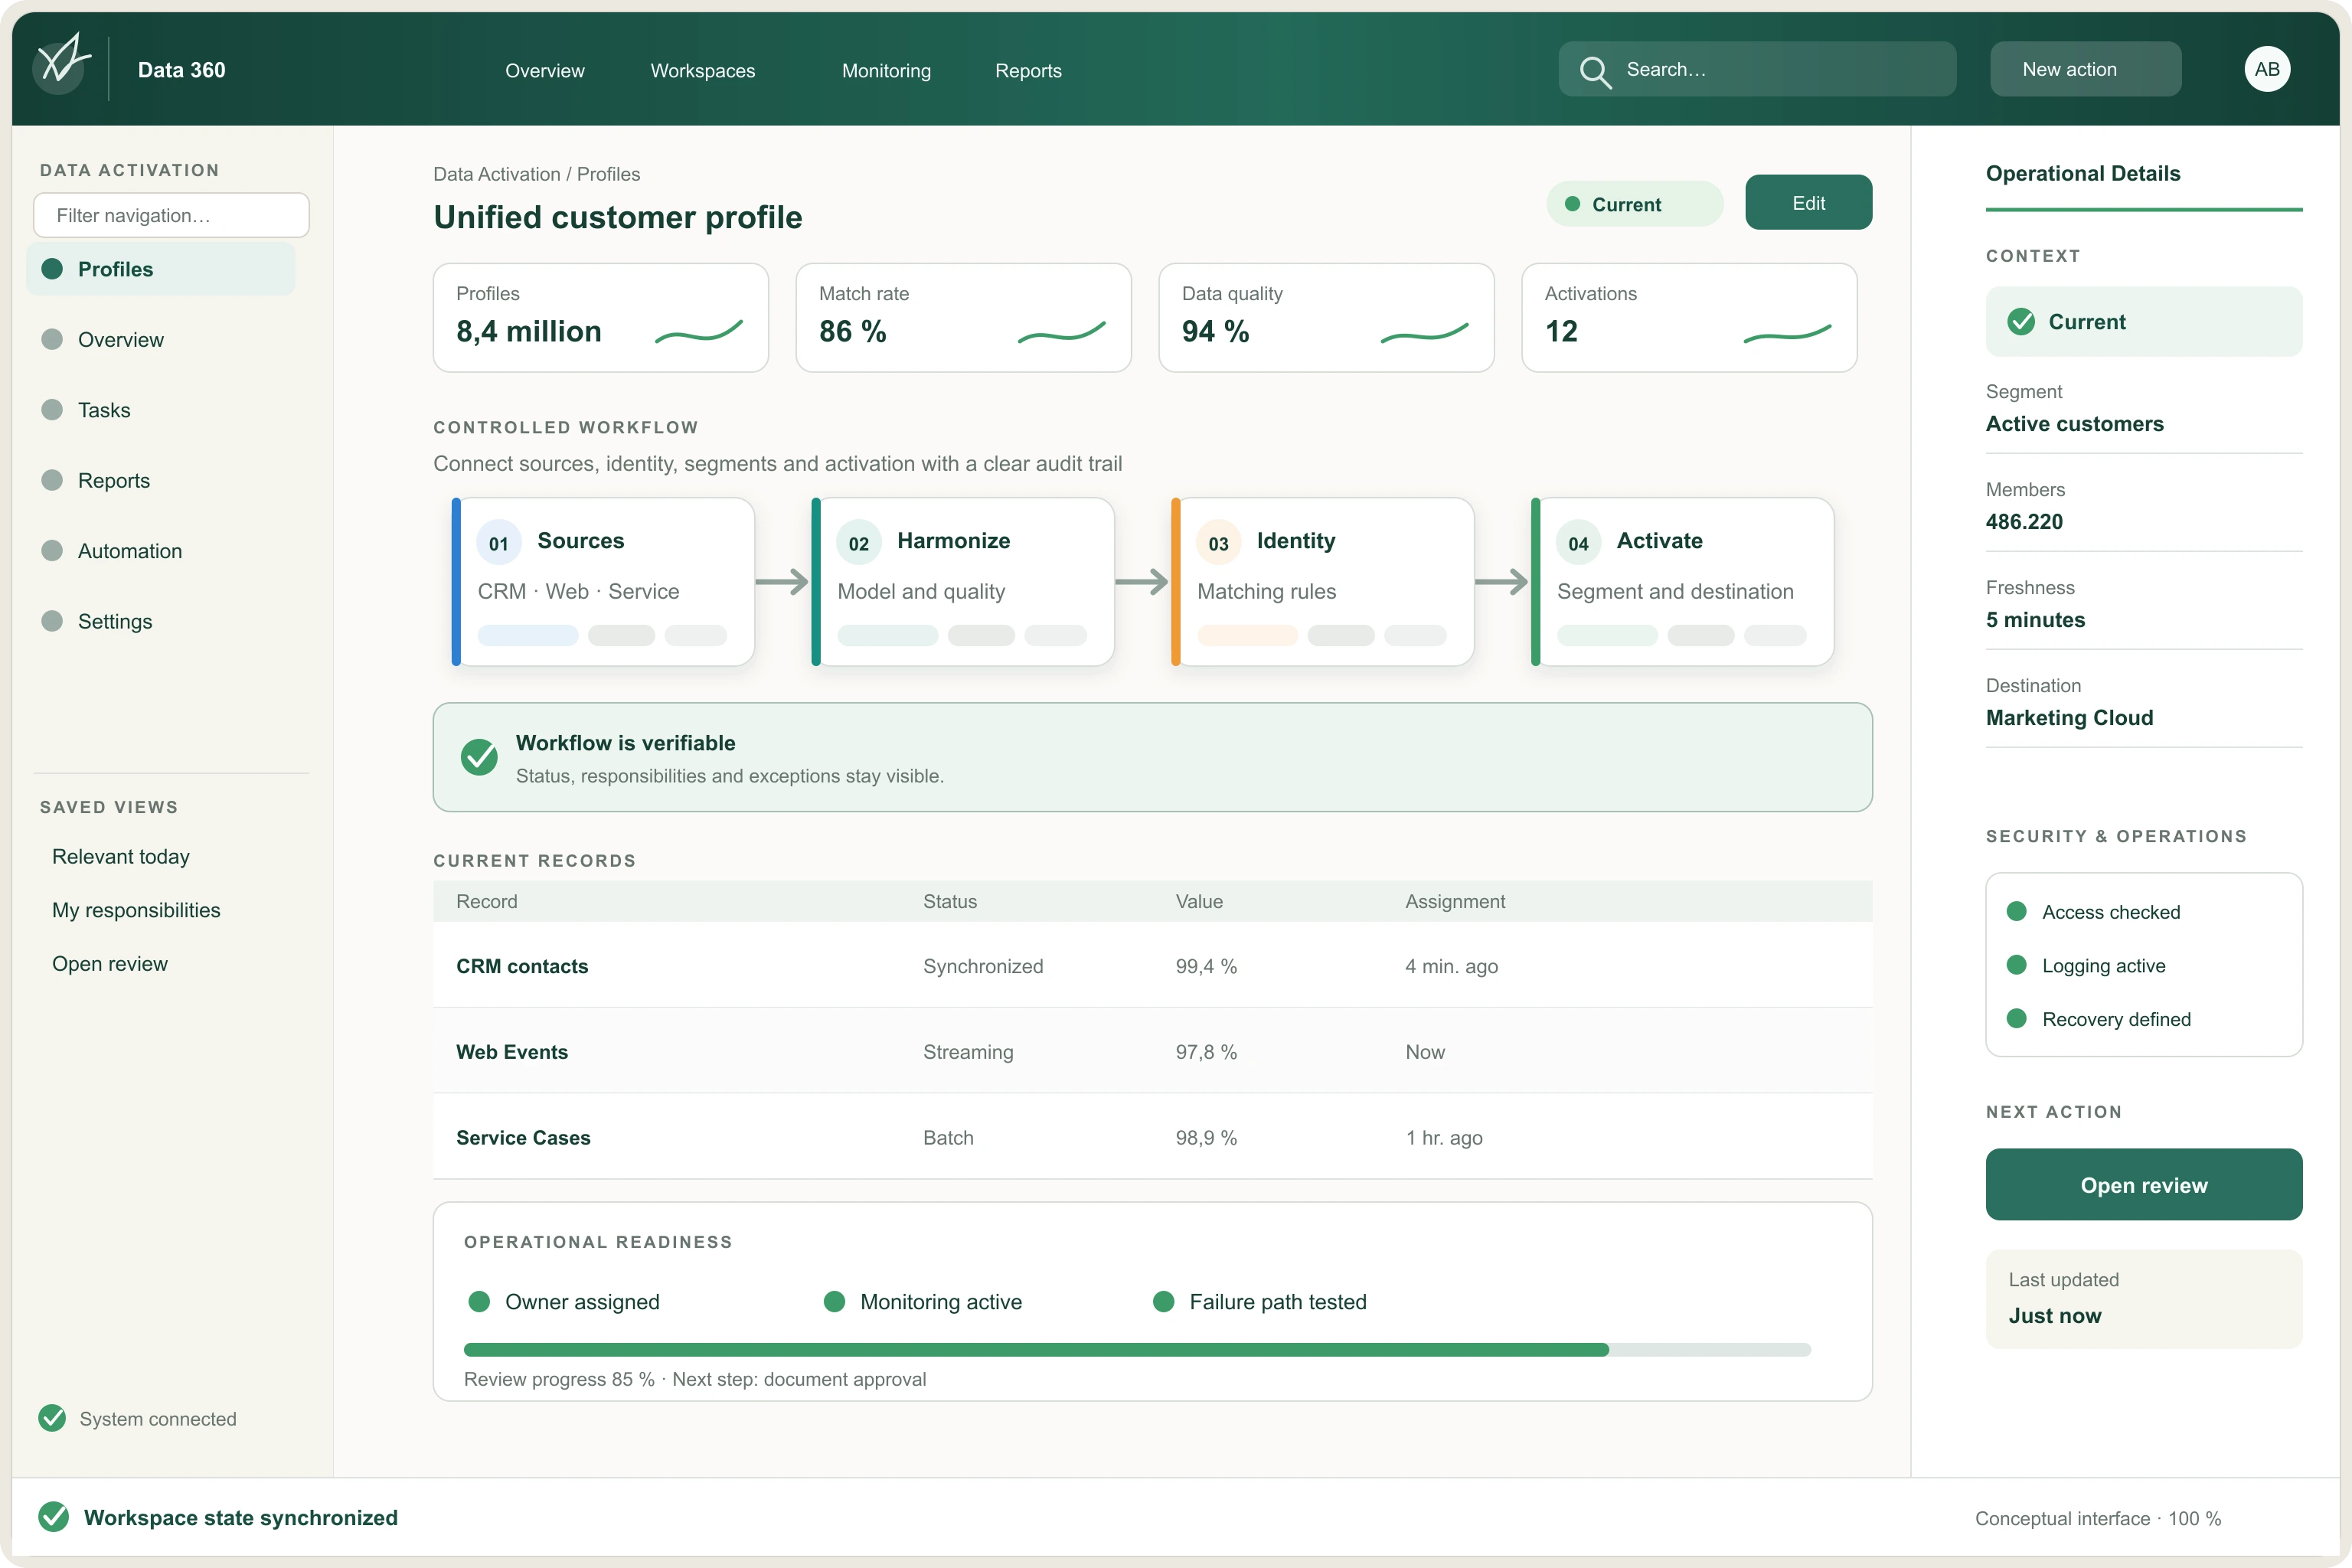Click the Filter navigation input

click(x=171, y=215)
